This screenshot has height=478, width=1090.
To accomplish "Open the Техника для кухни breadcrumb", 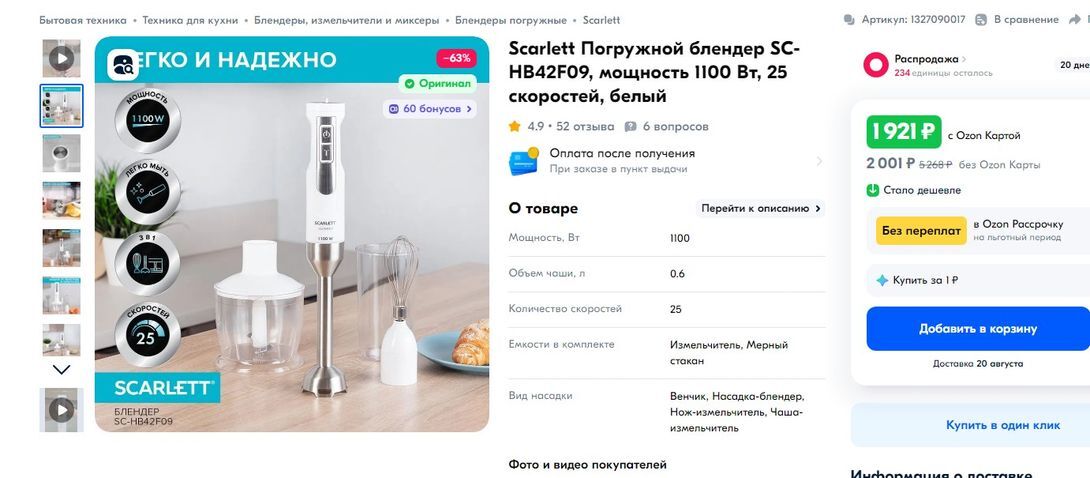I will click(190, 20).
